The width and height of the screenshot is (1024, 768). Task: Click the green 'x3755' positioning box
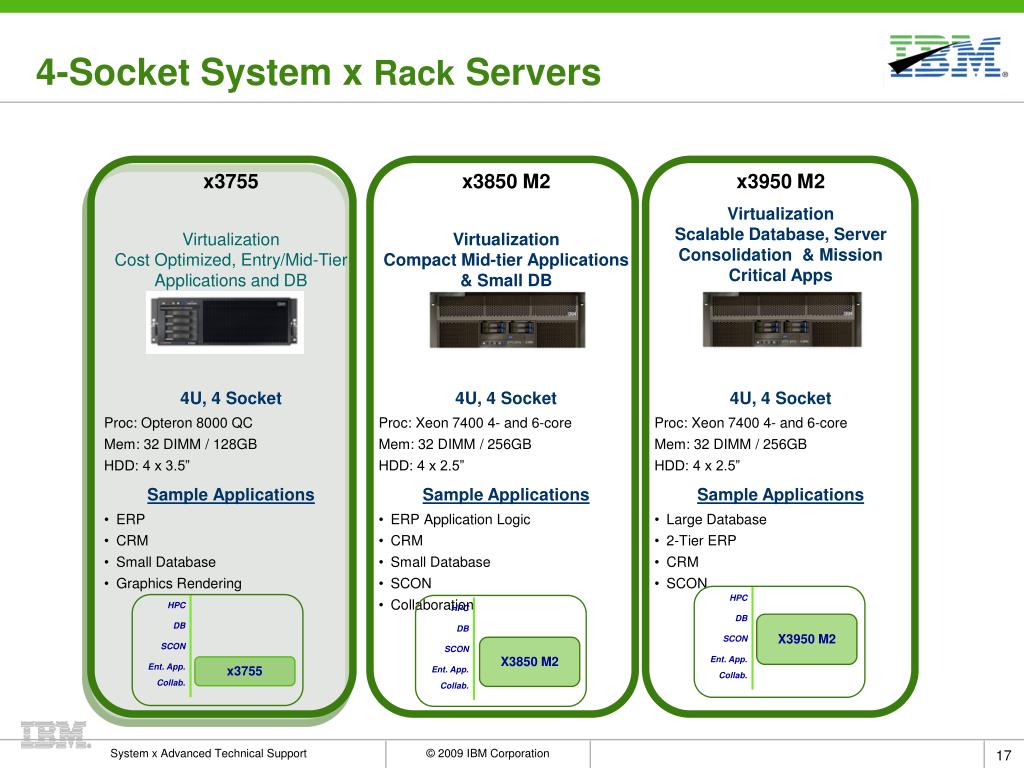pos(245,671)
